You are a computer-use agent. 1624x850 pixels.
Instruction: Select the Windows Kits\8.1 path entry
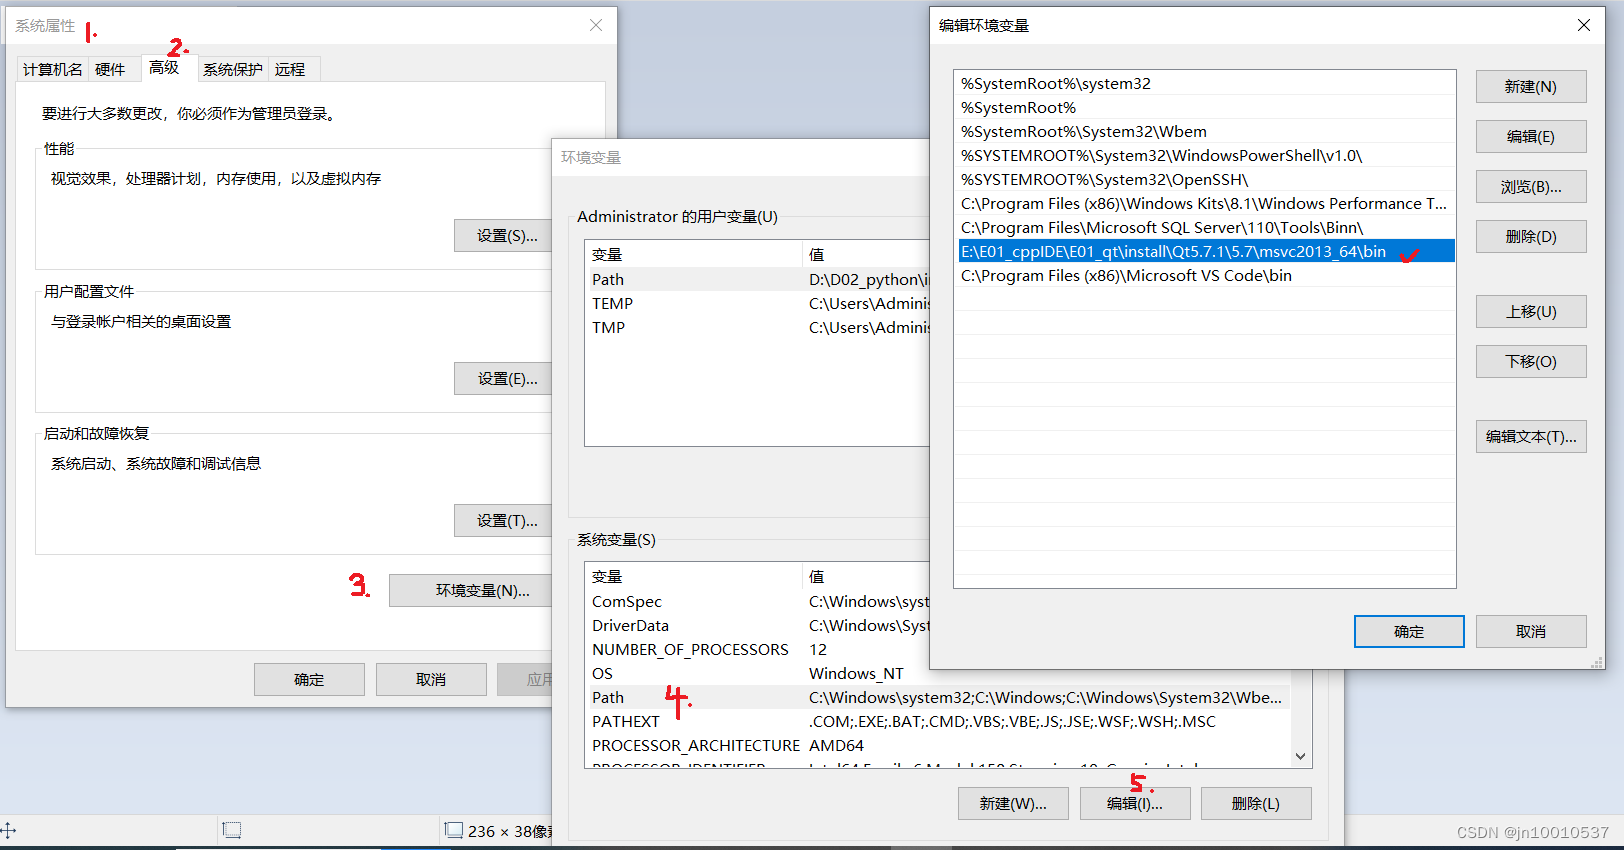point(1205,204)
